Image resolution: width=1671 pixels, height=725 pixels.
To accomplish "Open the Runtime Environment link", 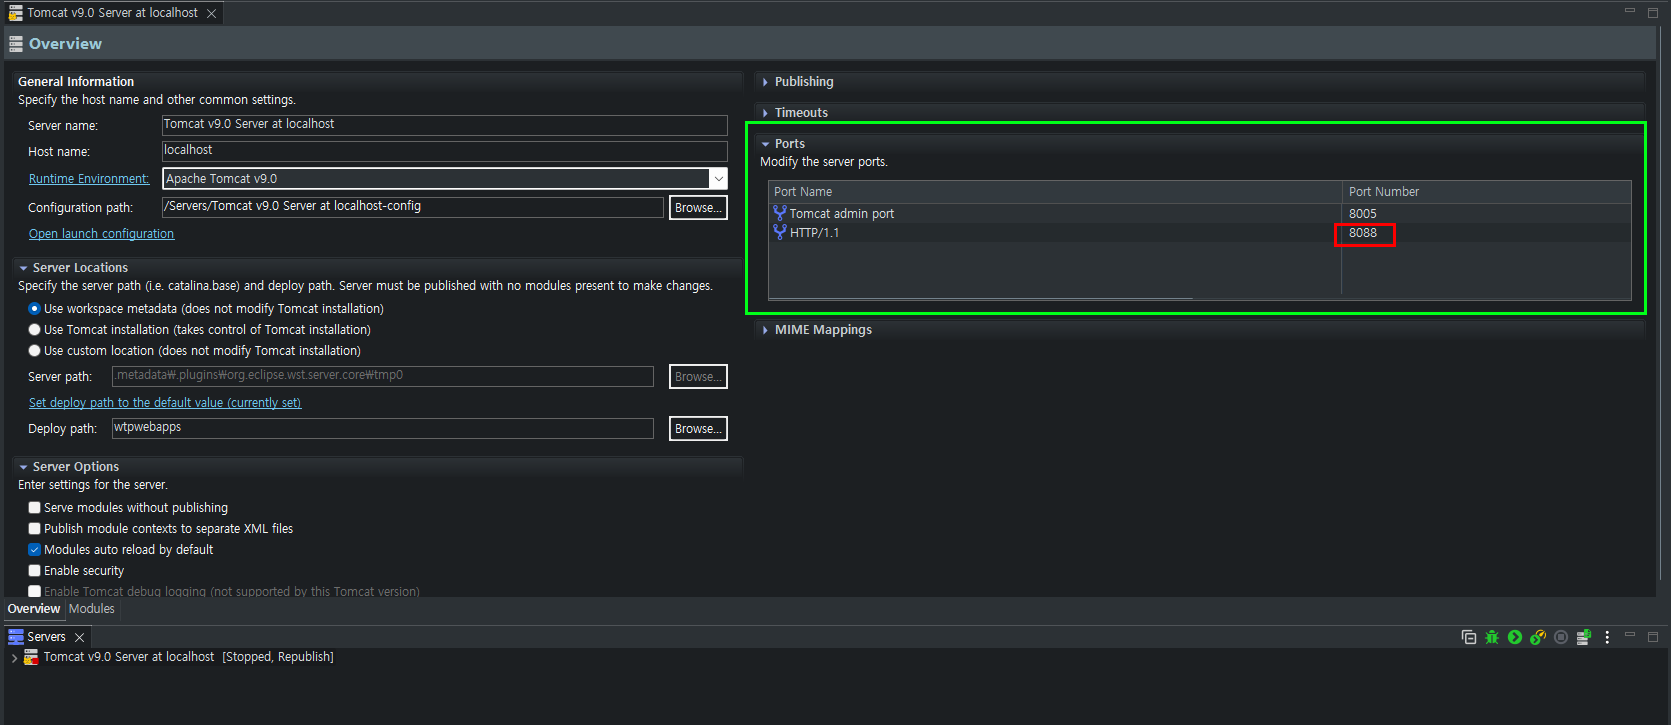I will (89, 179).
